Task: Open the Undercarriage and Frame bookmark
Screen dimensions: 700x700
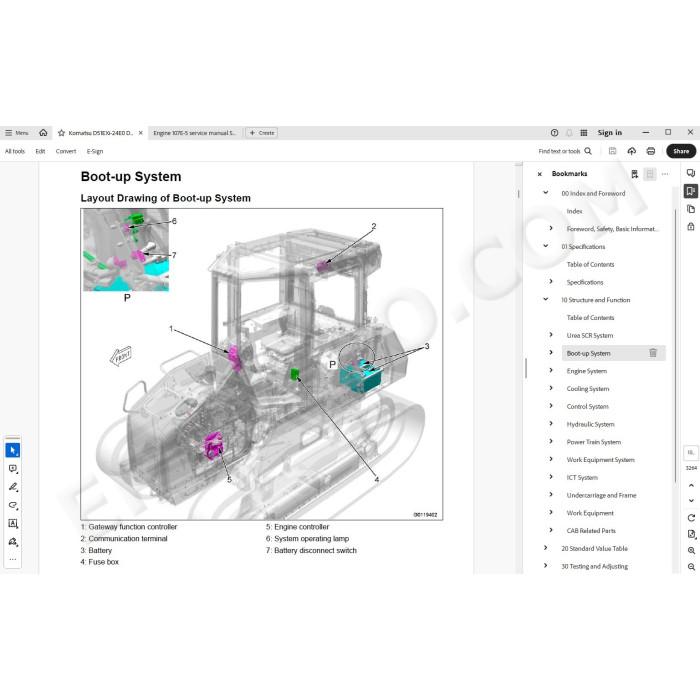Action: coord(601,496)
